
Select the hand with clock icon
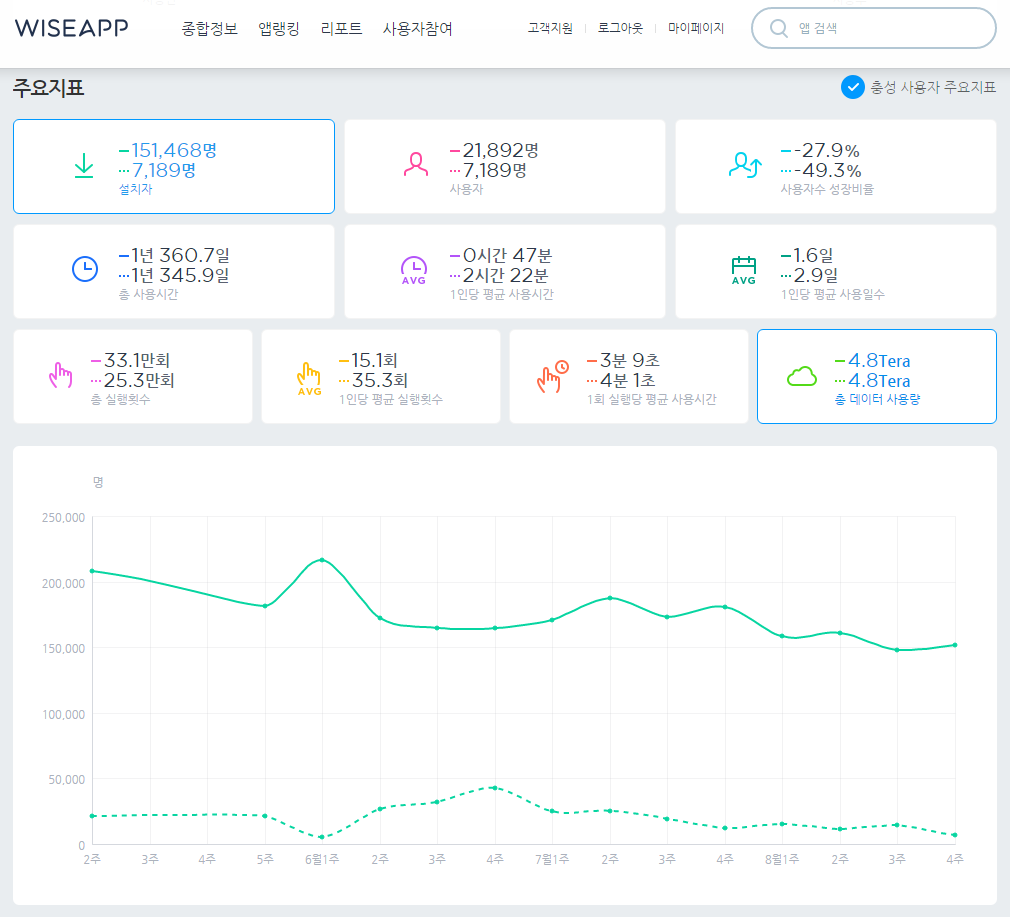point(553,377)
